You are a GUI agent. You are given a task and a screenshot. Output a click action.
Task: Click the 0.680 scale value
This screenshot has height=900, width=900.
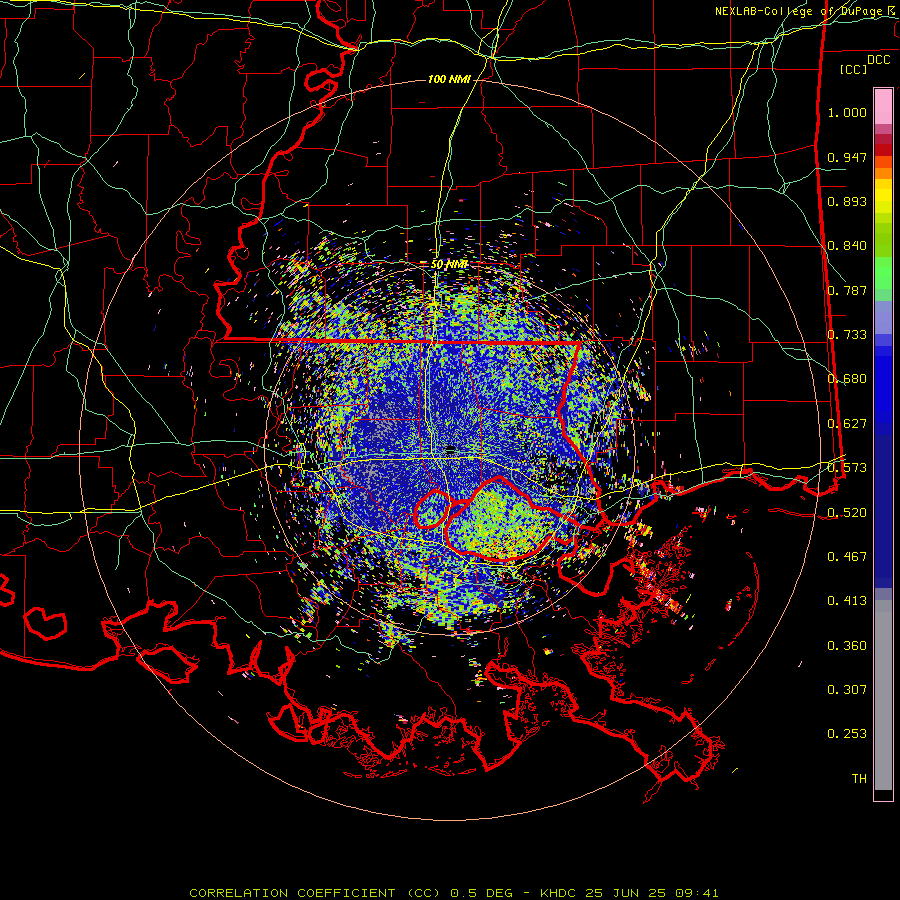click(x=847, y=379)
